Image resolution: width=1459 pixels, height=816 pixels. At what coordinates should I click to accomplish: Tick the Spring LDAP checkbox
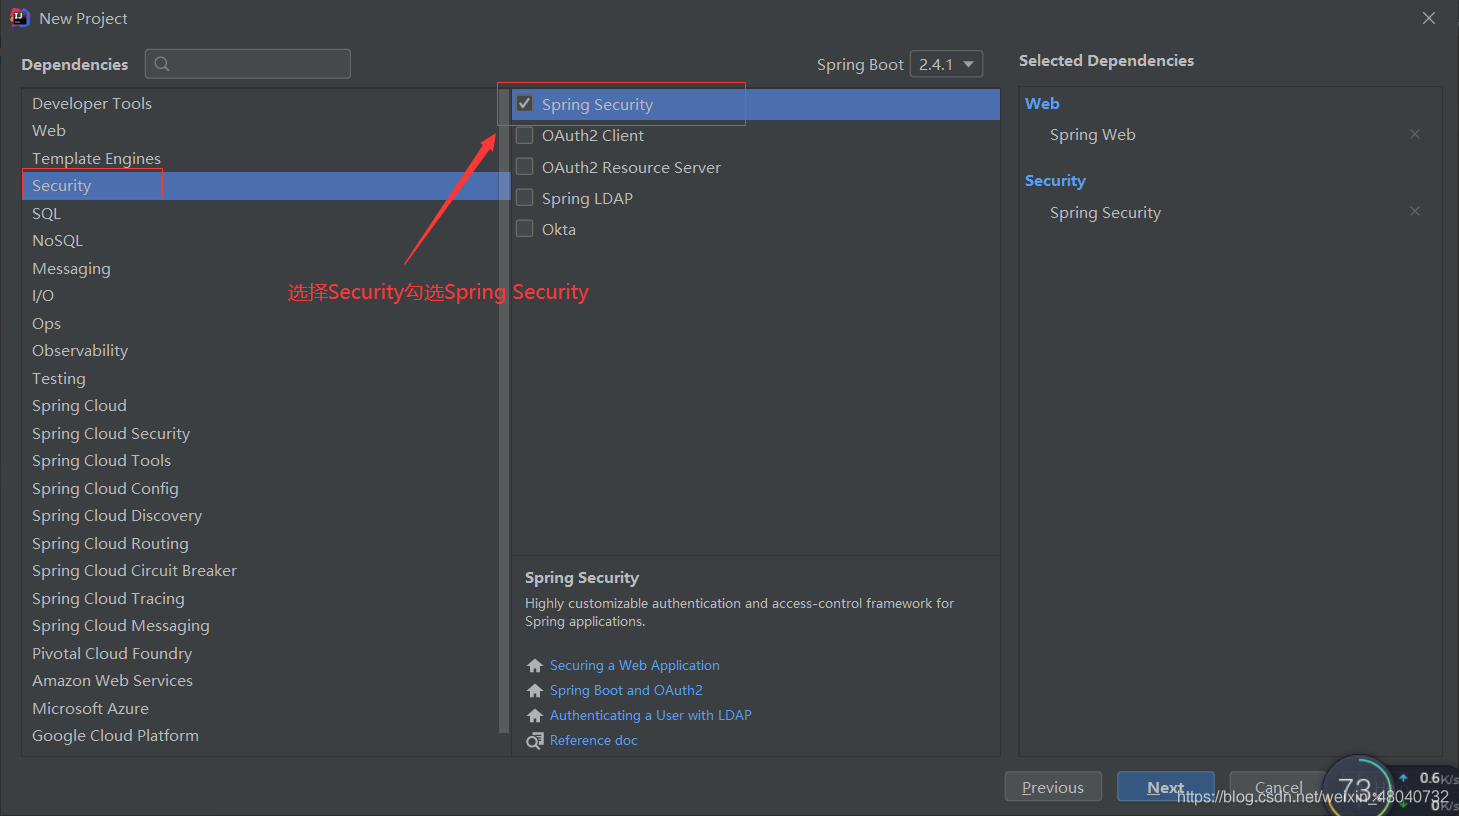(524, 198)
